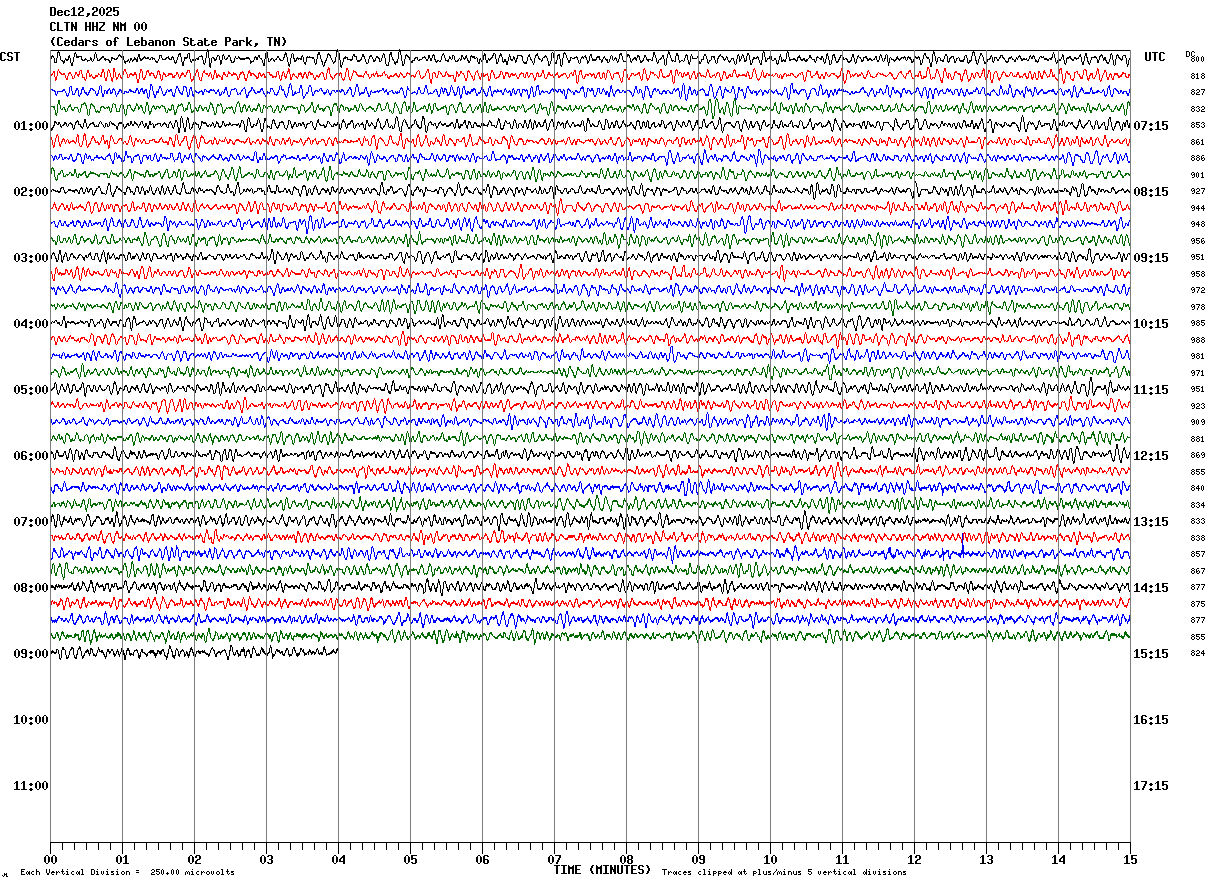Click the "12:15" UTC time label
This screenshot has width=1210, height=886.
click(1151, 456)
